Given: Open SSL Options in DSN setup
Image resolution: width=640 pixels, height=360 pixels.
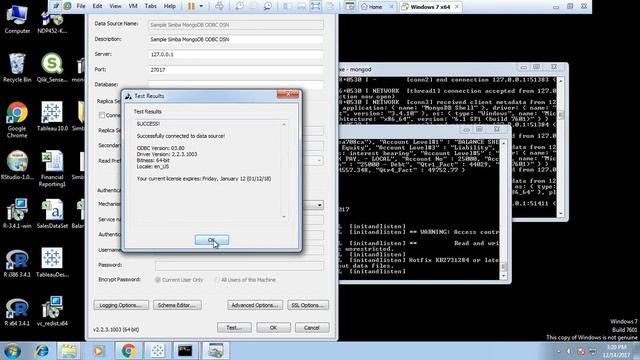Looking at the screenshot, I should 308,305.
